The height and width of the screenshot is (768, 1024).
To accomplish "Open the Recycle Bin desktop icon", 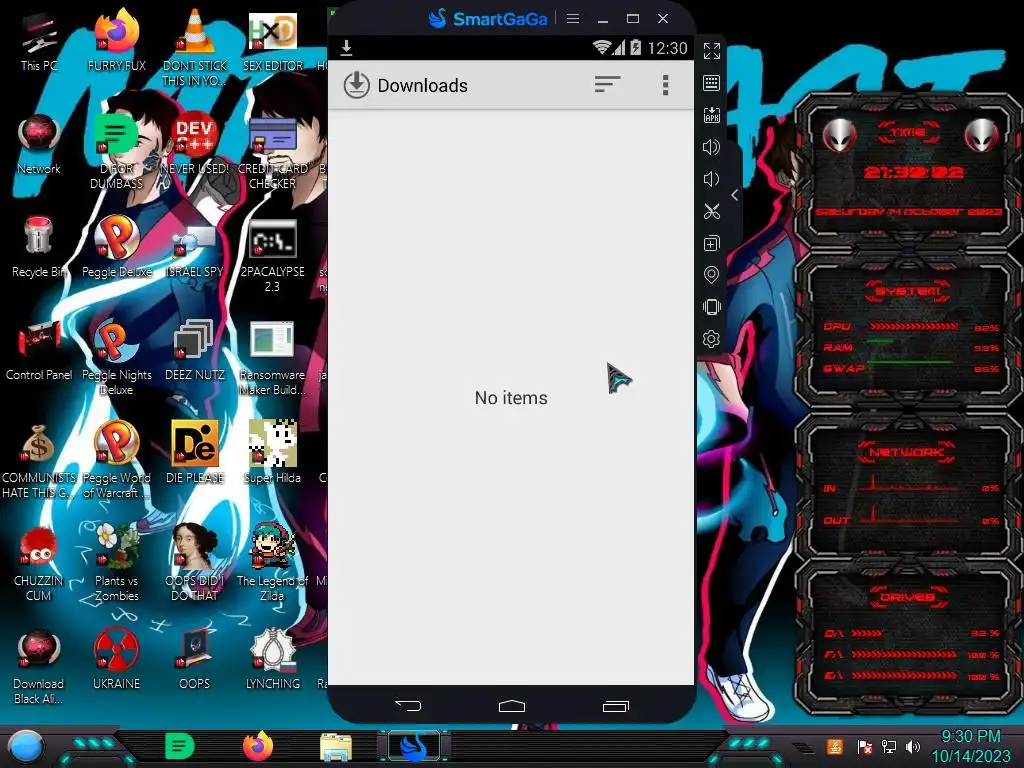I will (x=39, y=236).
